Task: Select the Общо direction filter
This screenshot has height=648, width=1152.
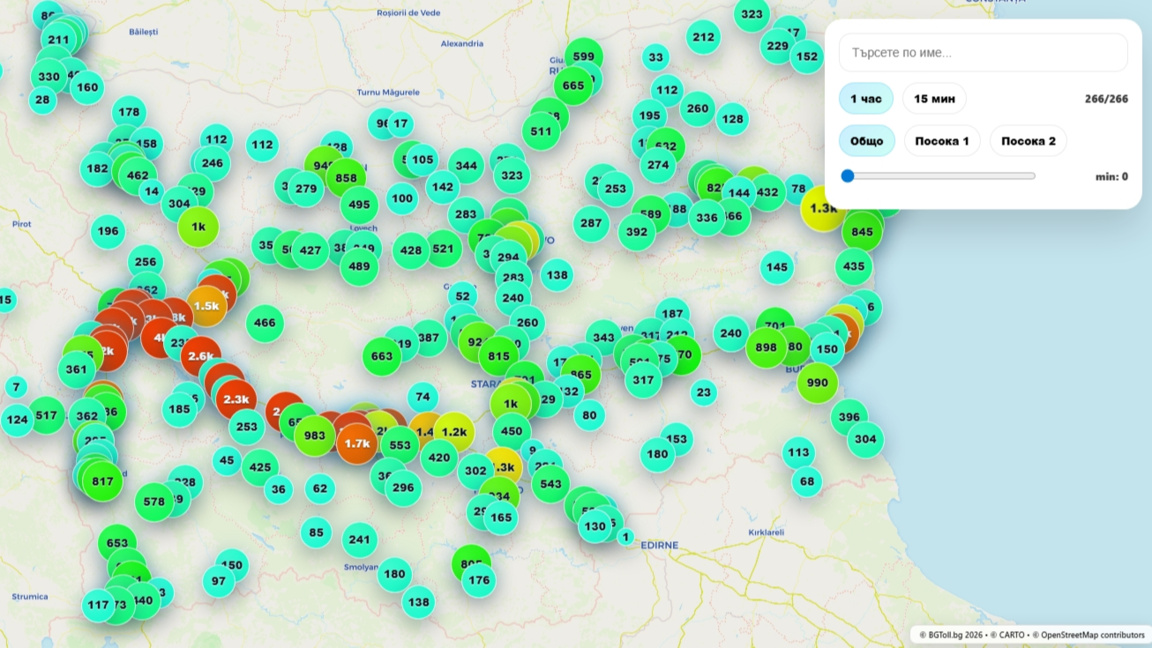Action: click(866, 141)
